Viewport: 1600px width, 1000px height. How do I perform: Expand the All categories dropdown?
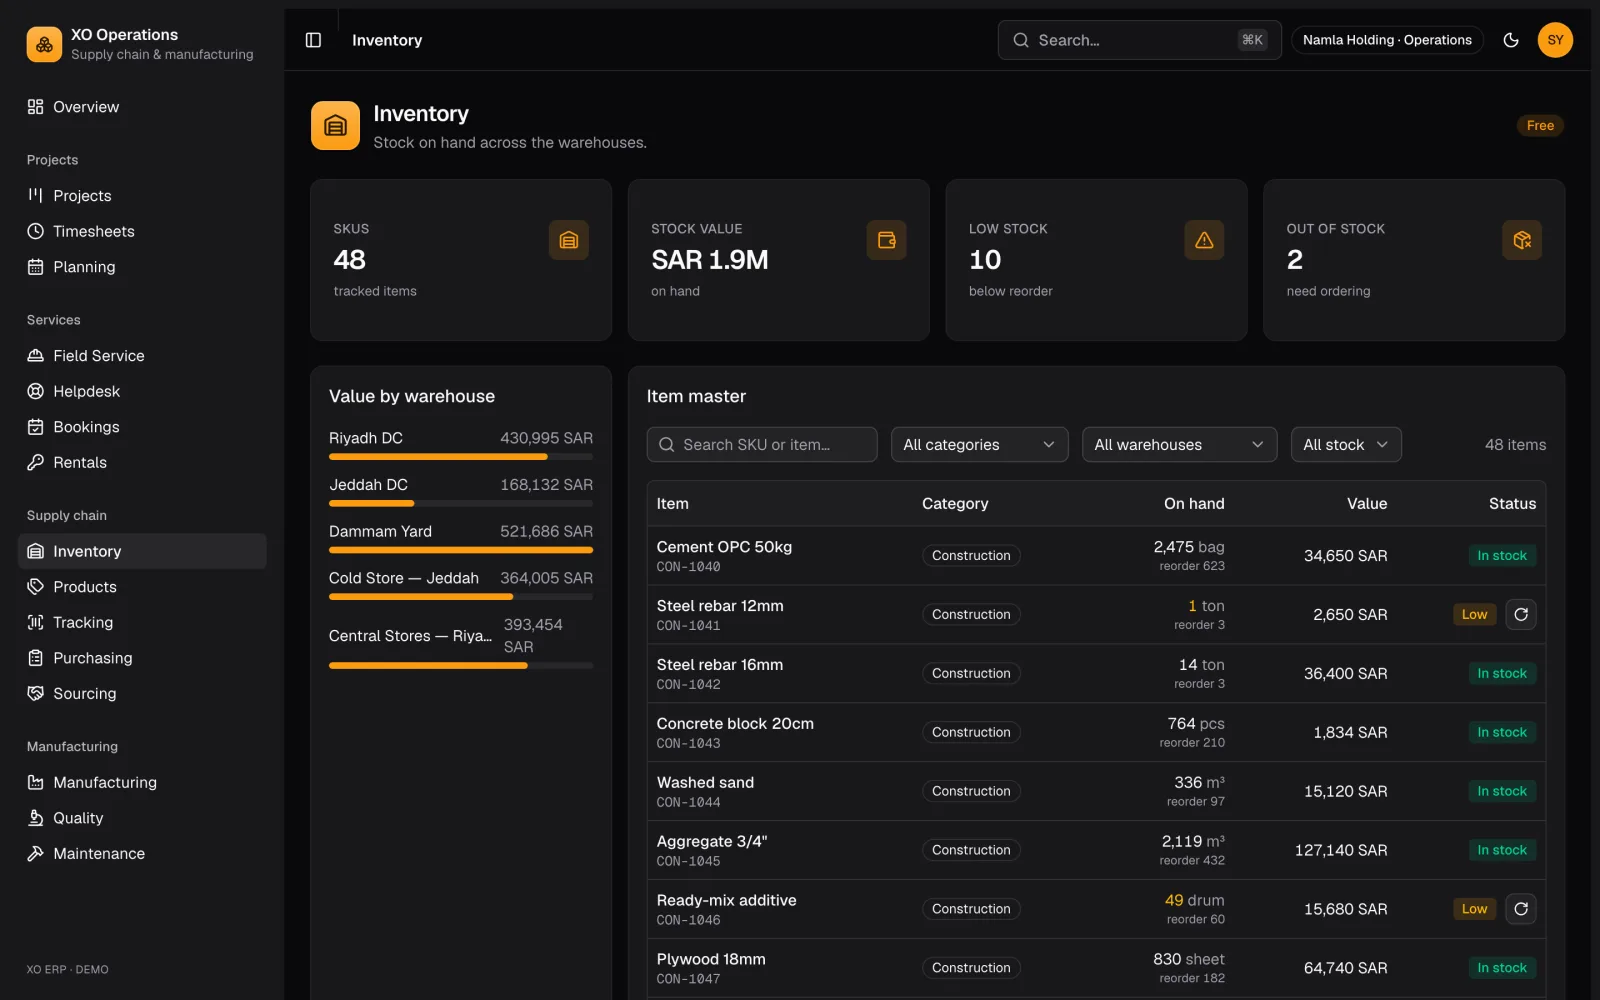coord(979,445)
